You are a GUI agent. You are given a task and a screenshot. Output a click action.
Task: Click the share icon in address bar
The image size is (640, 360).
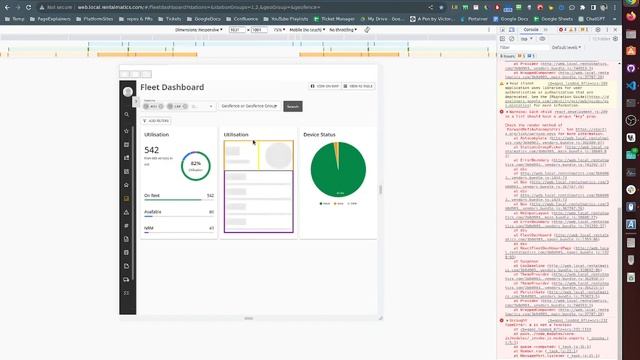[431, 7]
